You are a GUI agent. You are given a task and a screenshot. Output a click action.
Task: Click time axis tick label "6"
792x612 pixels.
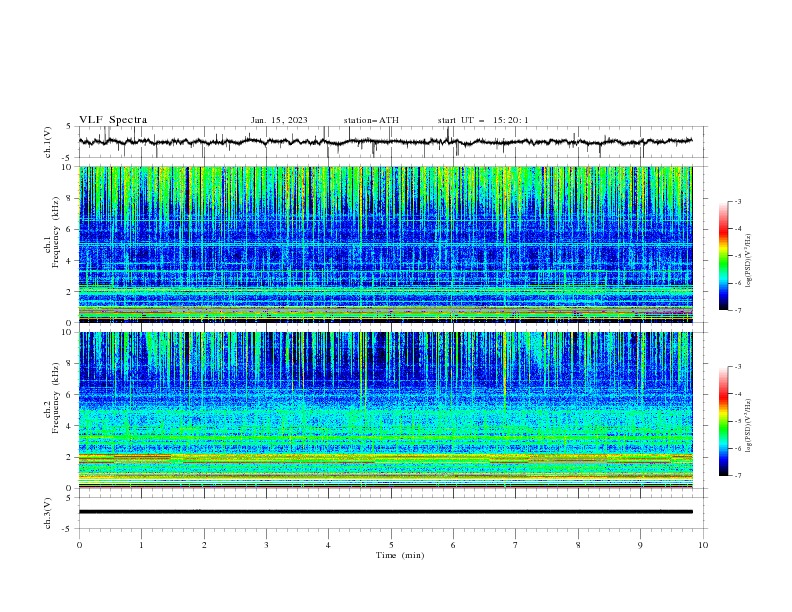tap(454, 545)
